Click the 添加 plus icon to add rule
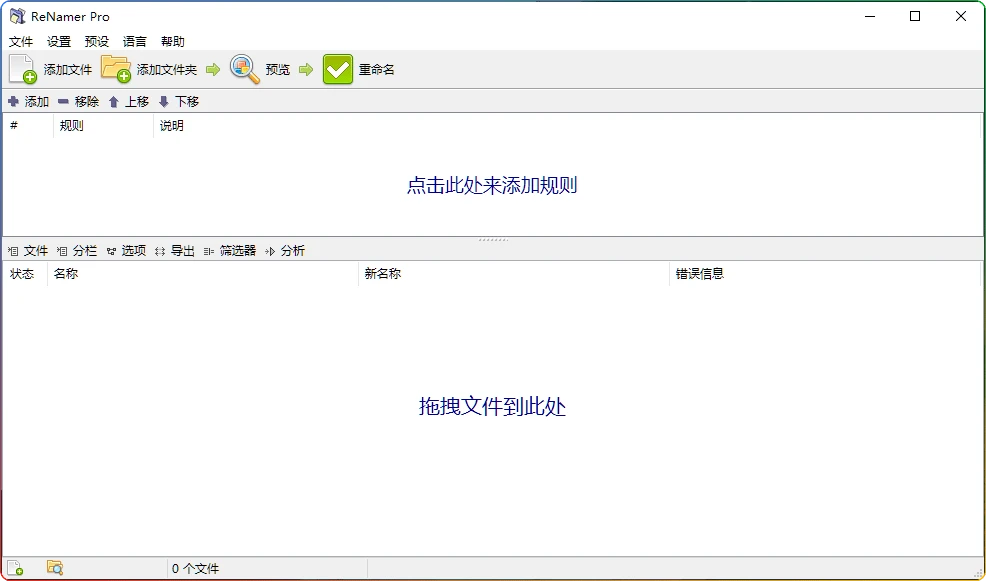 tap(12, 101)
